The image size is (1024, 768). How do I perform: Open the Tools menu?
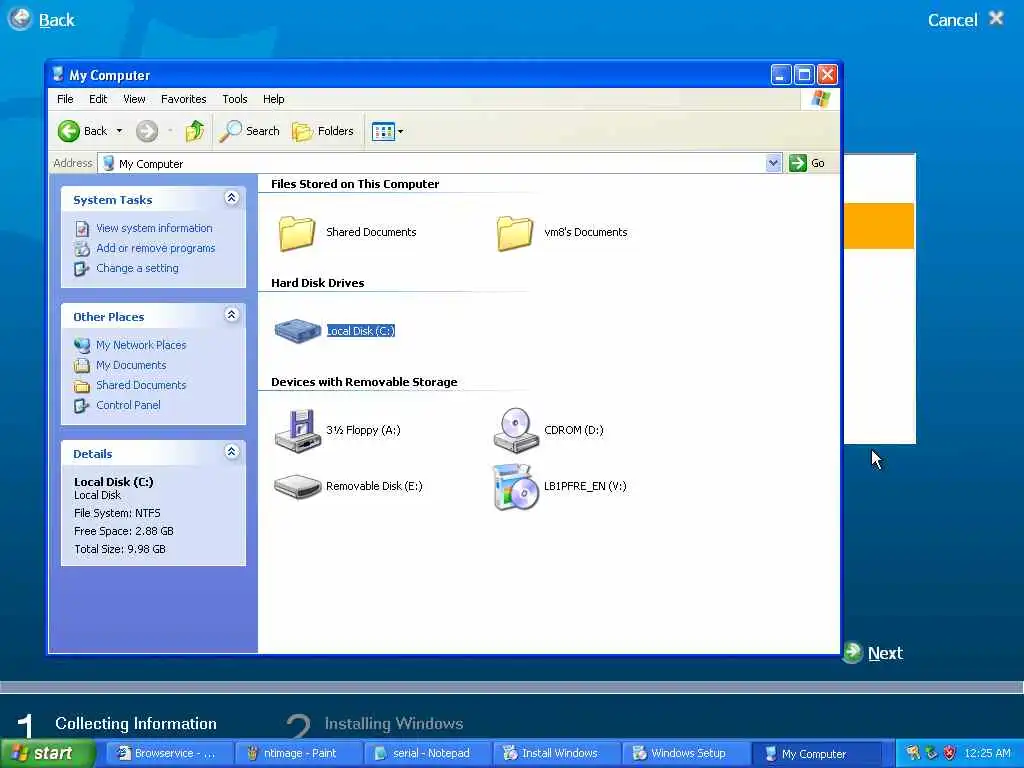pyautogui.click(x=234, y=99)
